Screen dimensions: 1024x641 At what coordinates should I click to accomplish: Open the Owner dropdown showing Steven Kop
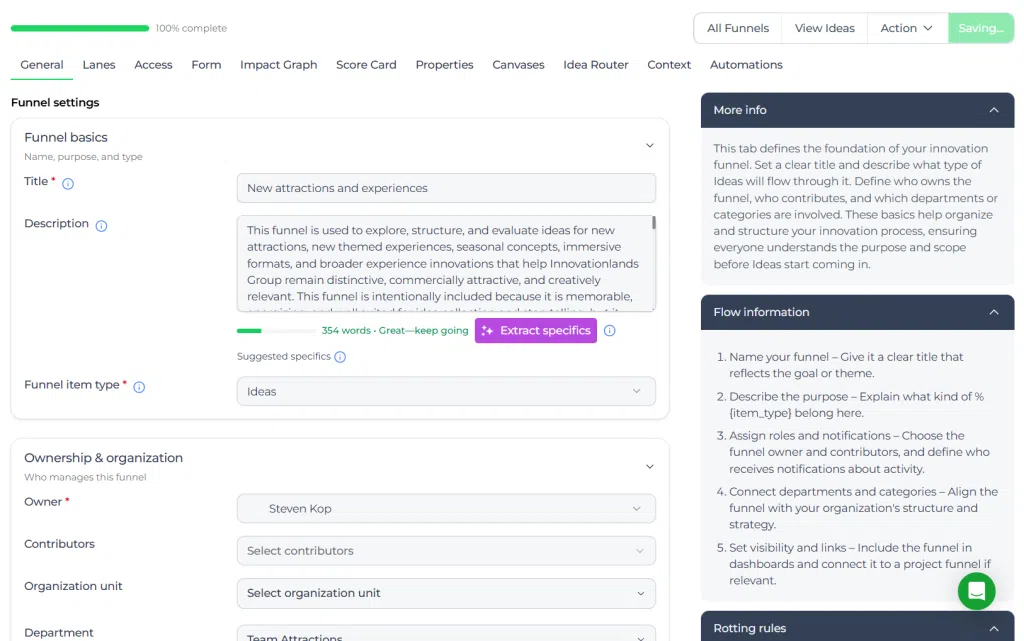[x=446, y=508]
